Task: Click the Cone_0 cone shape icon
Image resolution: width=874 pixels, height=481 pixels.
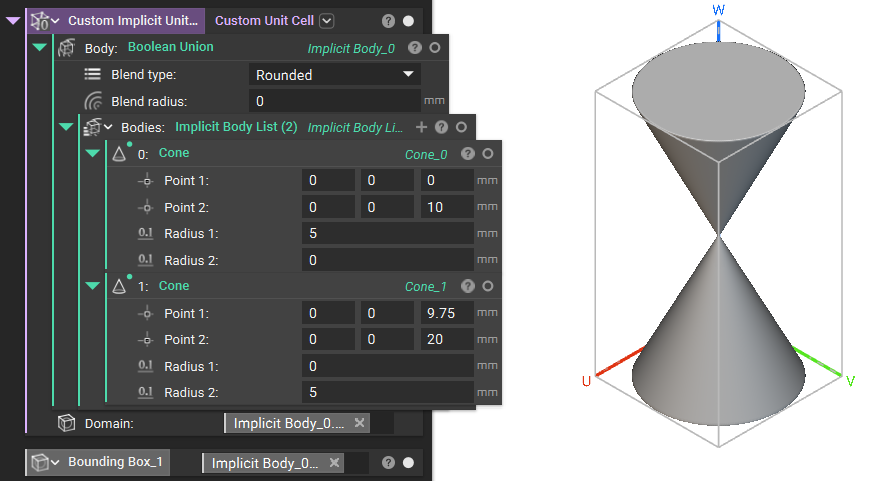Action: [x=119, y=153]
